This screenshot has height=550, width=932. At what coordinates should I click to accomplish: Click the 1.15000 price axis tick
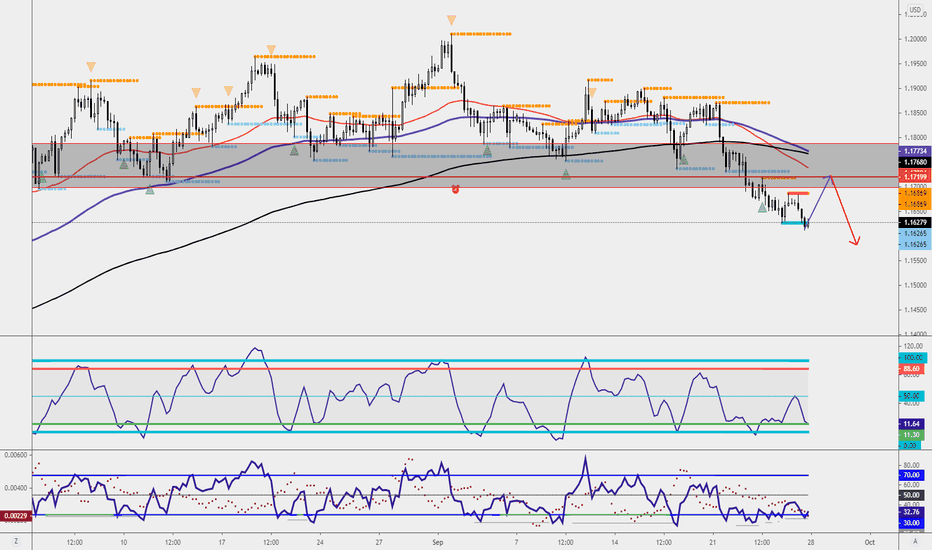[x=915, y=285]
